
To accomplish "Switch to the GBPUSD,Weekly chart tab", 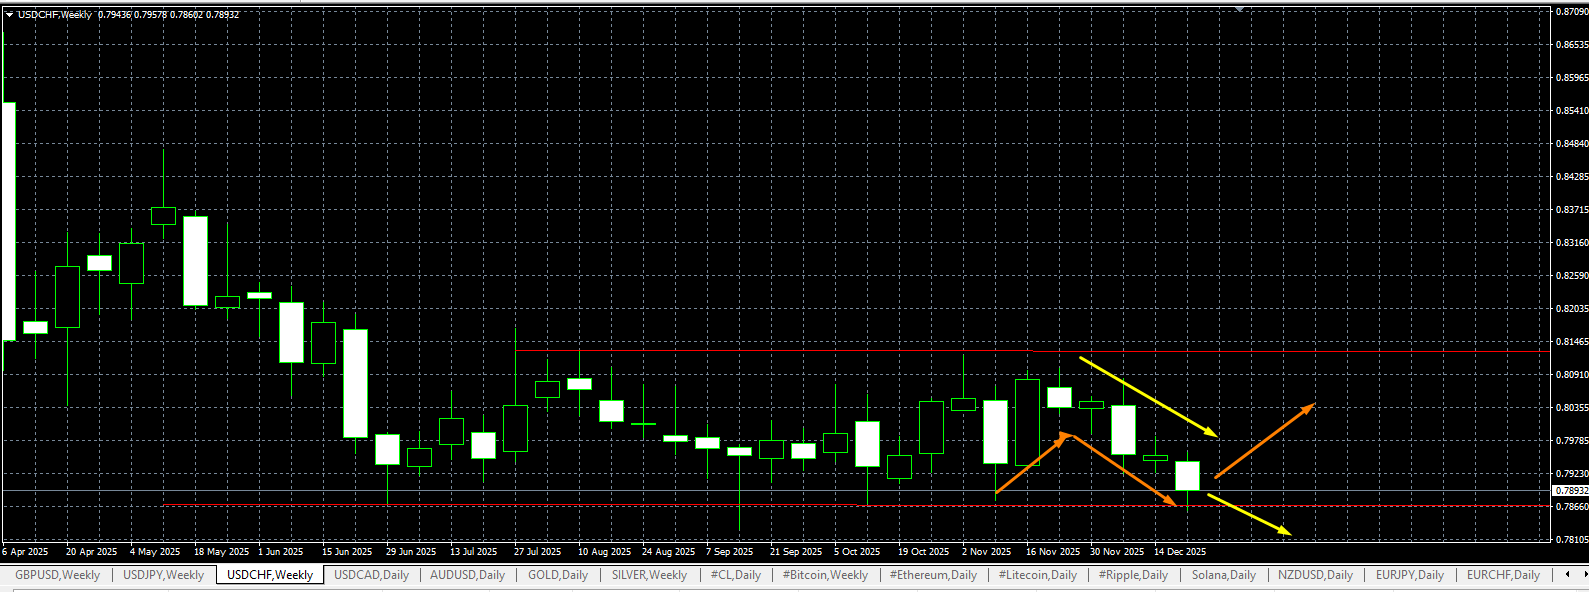I will click(57, 575).
